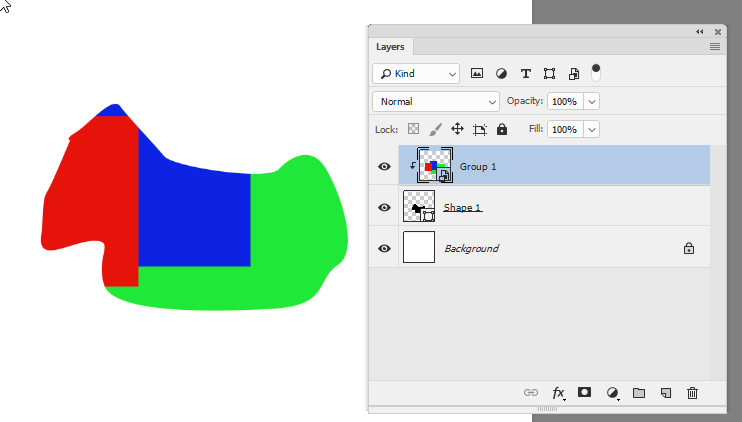Open Layers panel flyout menu
The height and width of the screenshot is (422, 742).
point(715,46)
